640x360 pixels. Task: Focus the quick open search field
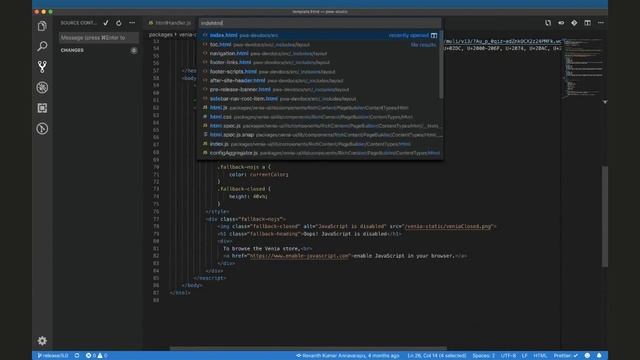coord(320,23)
